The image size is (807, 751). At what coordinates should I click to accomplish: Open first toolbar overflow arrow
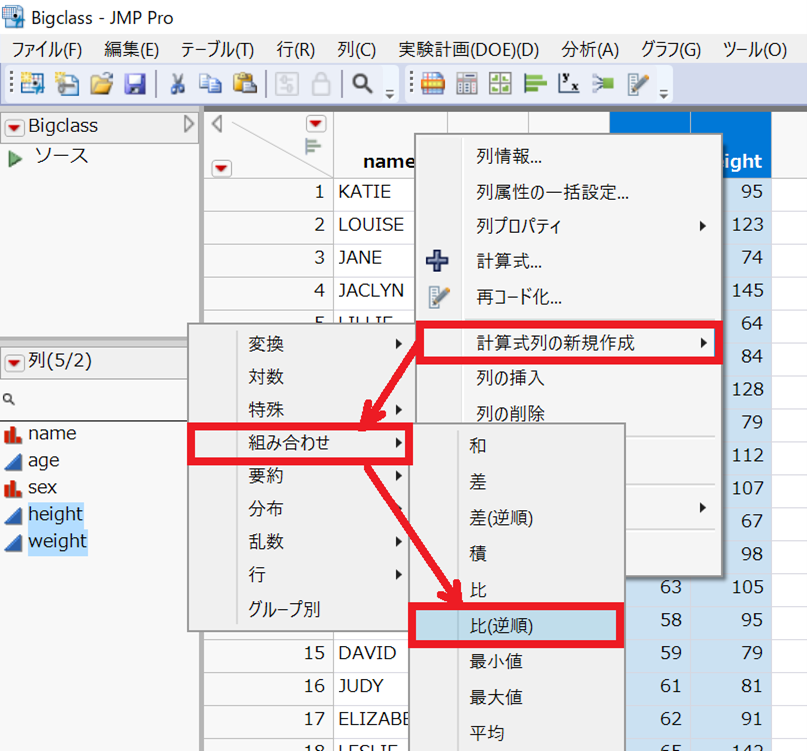pyautogui.click(x=390, y=94)
